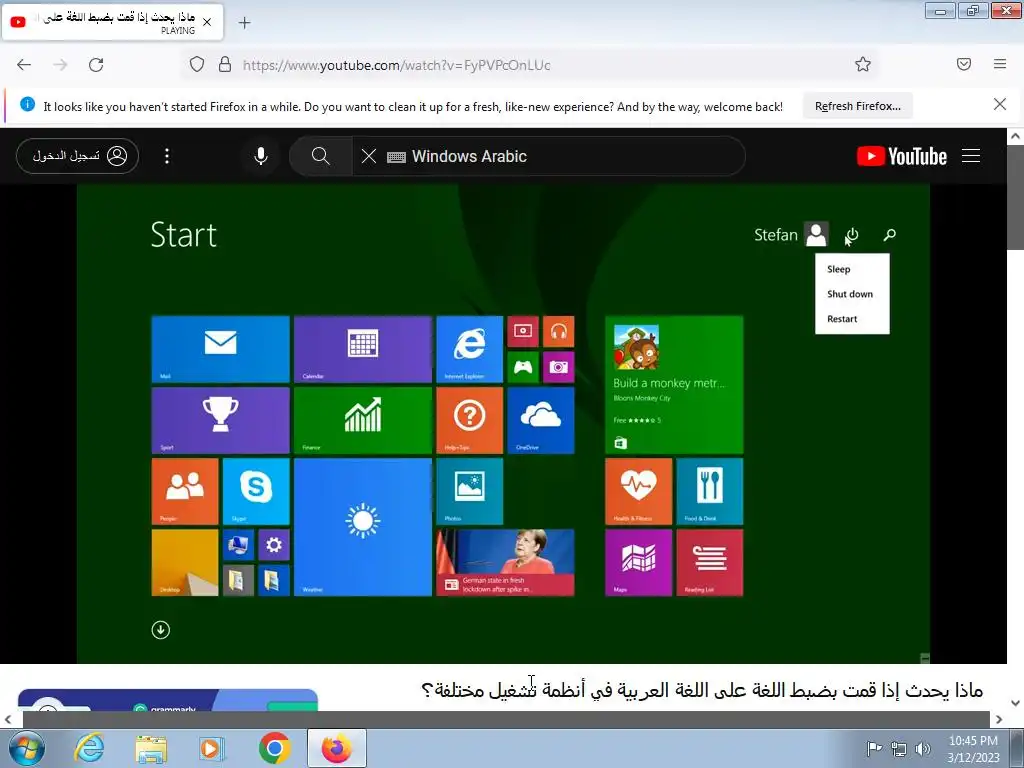Choose Shut down in power menu

pyautogui.click(x=850, y=294)
